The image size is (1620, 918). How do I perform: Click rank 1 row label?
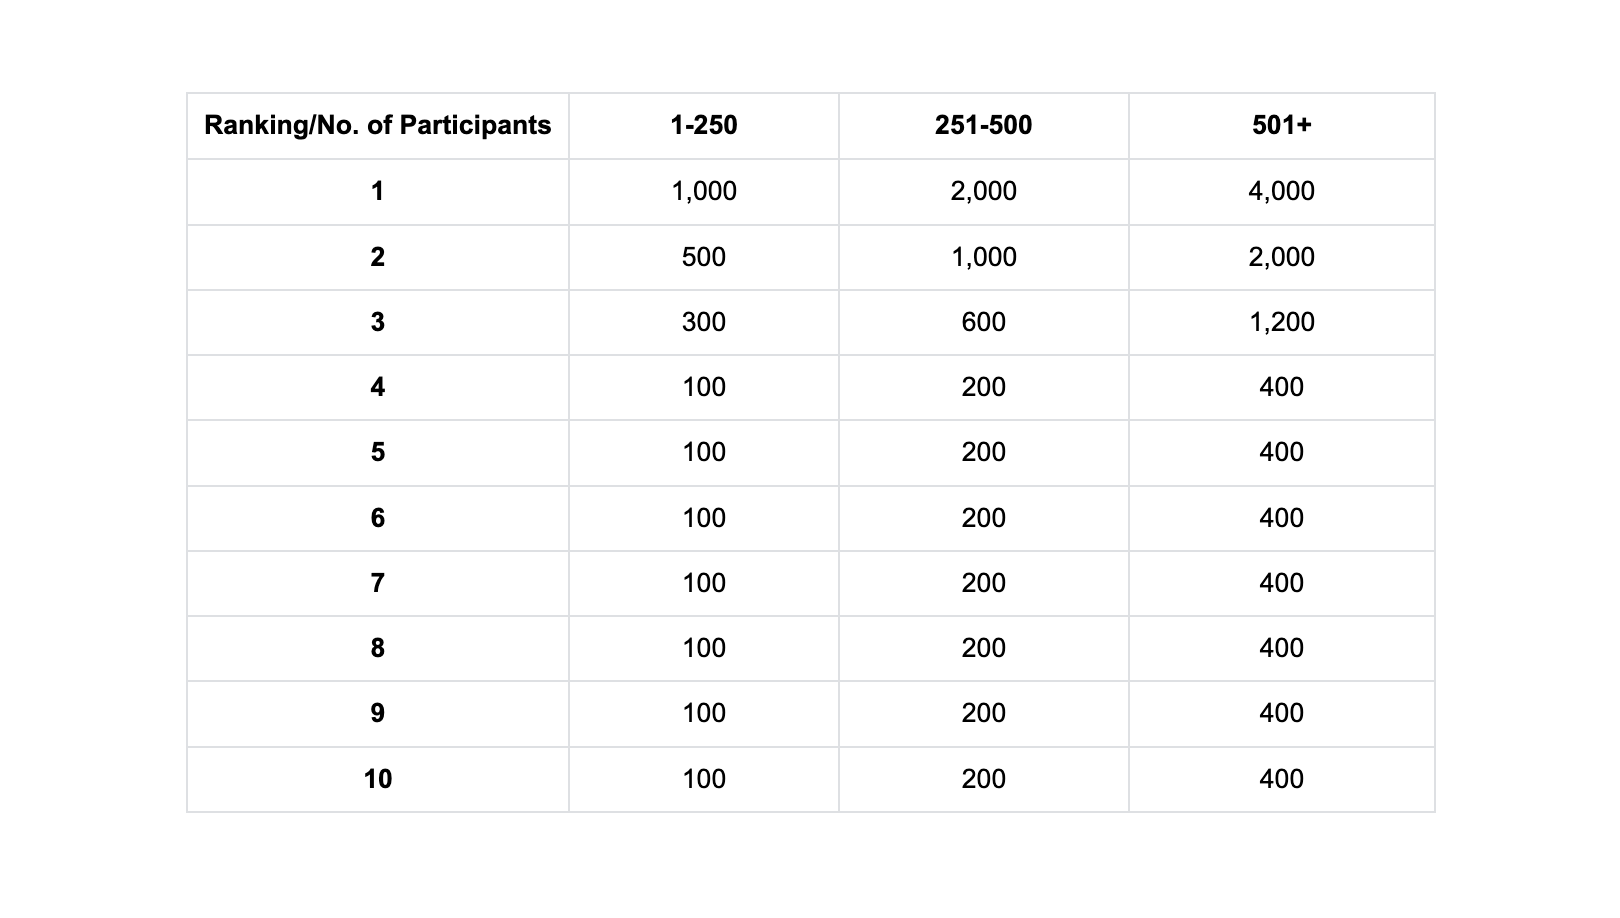378,192
